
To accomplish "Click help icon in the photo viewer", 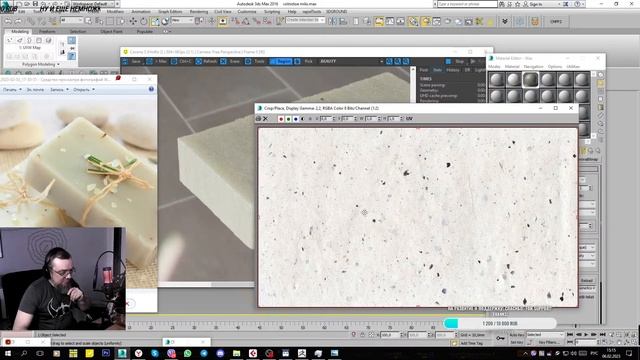I will (x=151, y=89).
